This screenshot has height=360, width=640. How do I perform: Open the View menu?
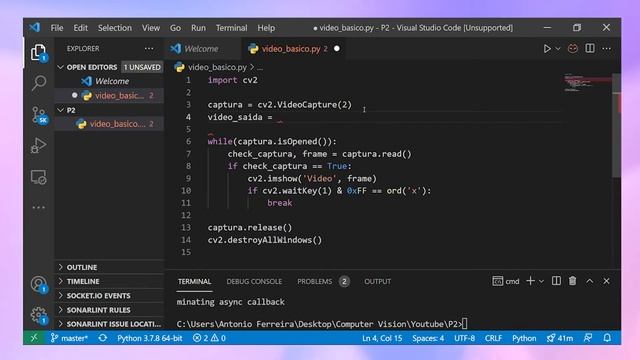(151, 28)
